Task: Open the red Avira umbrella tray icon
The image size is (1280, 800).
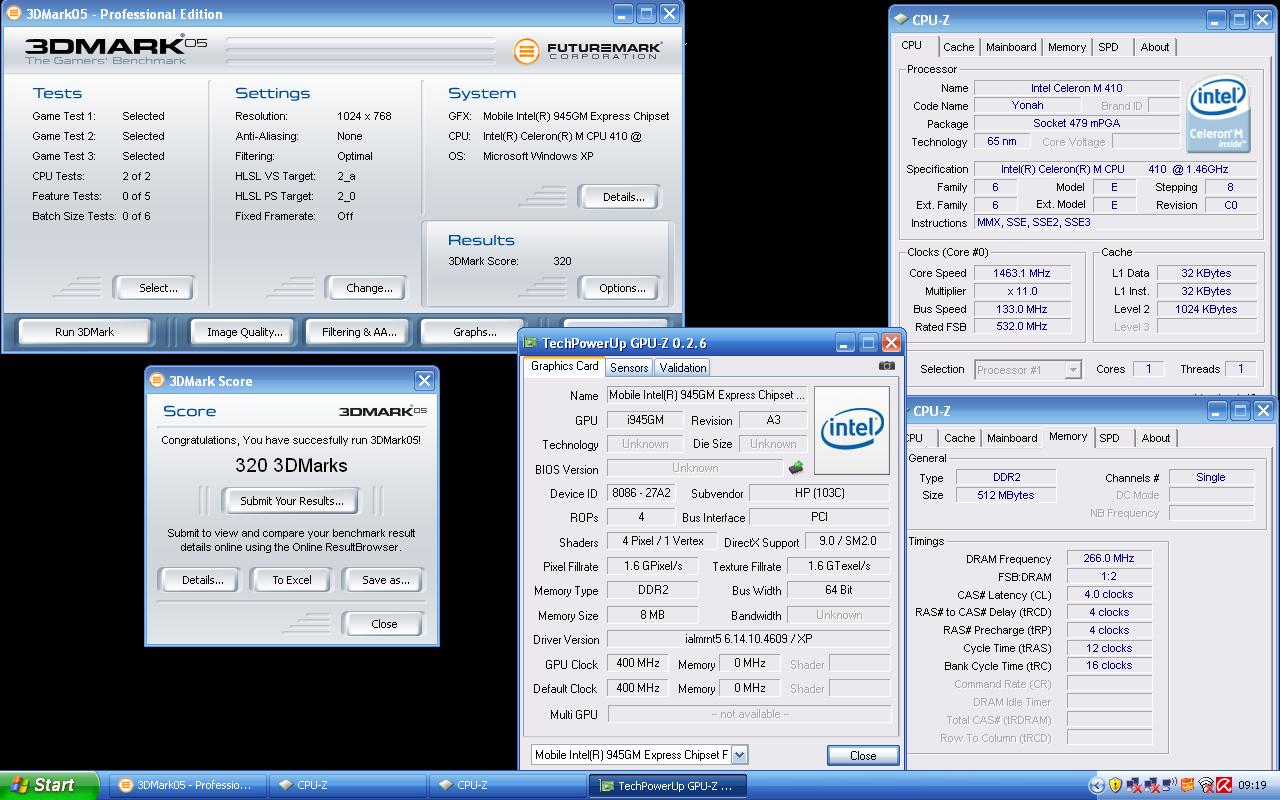Action: 1224,785
